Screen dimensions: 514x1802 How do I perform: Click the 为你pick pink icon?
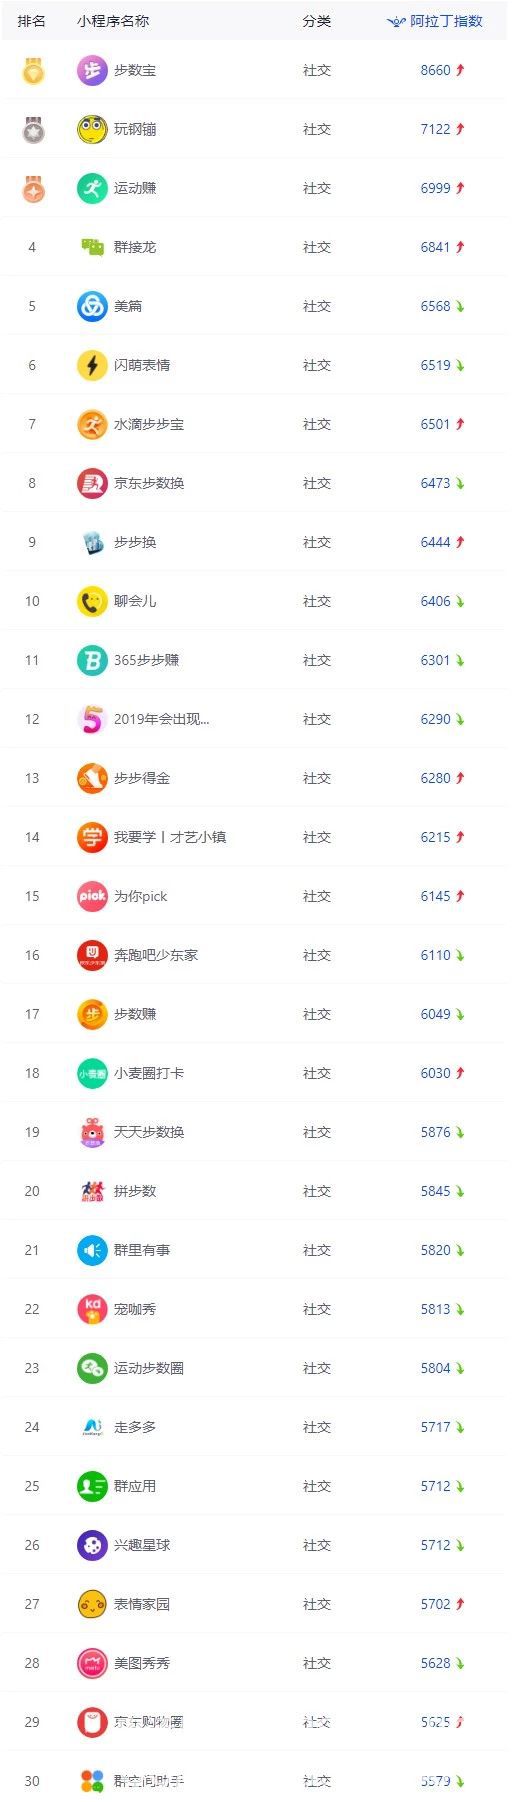[92, 896]
